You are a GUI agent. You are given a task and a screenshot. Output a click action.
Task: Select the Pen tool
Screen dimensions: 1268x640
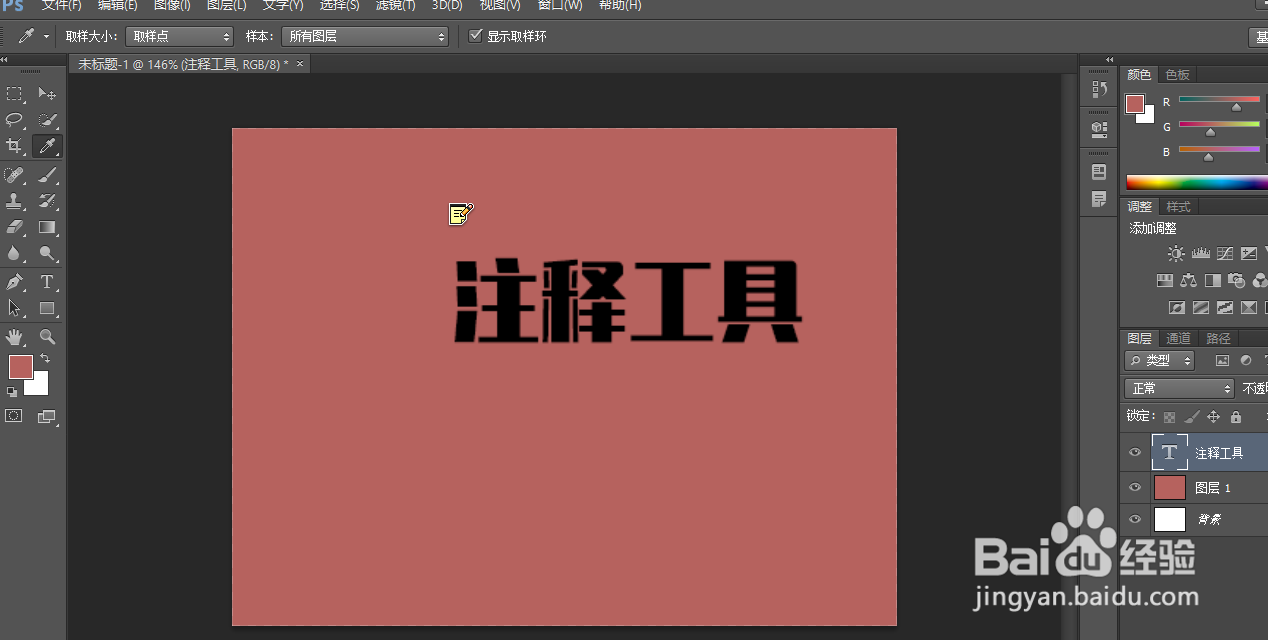tap(14, 282)
